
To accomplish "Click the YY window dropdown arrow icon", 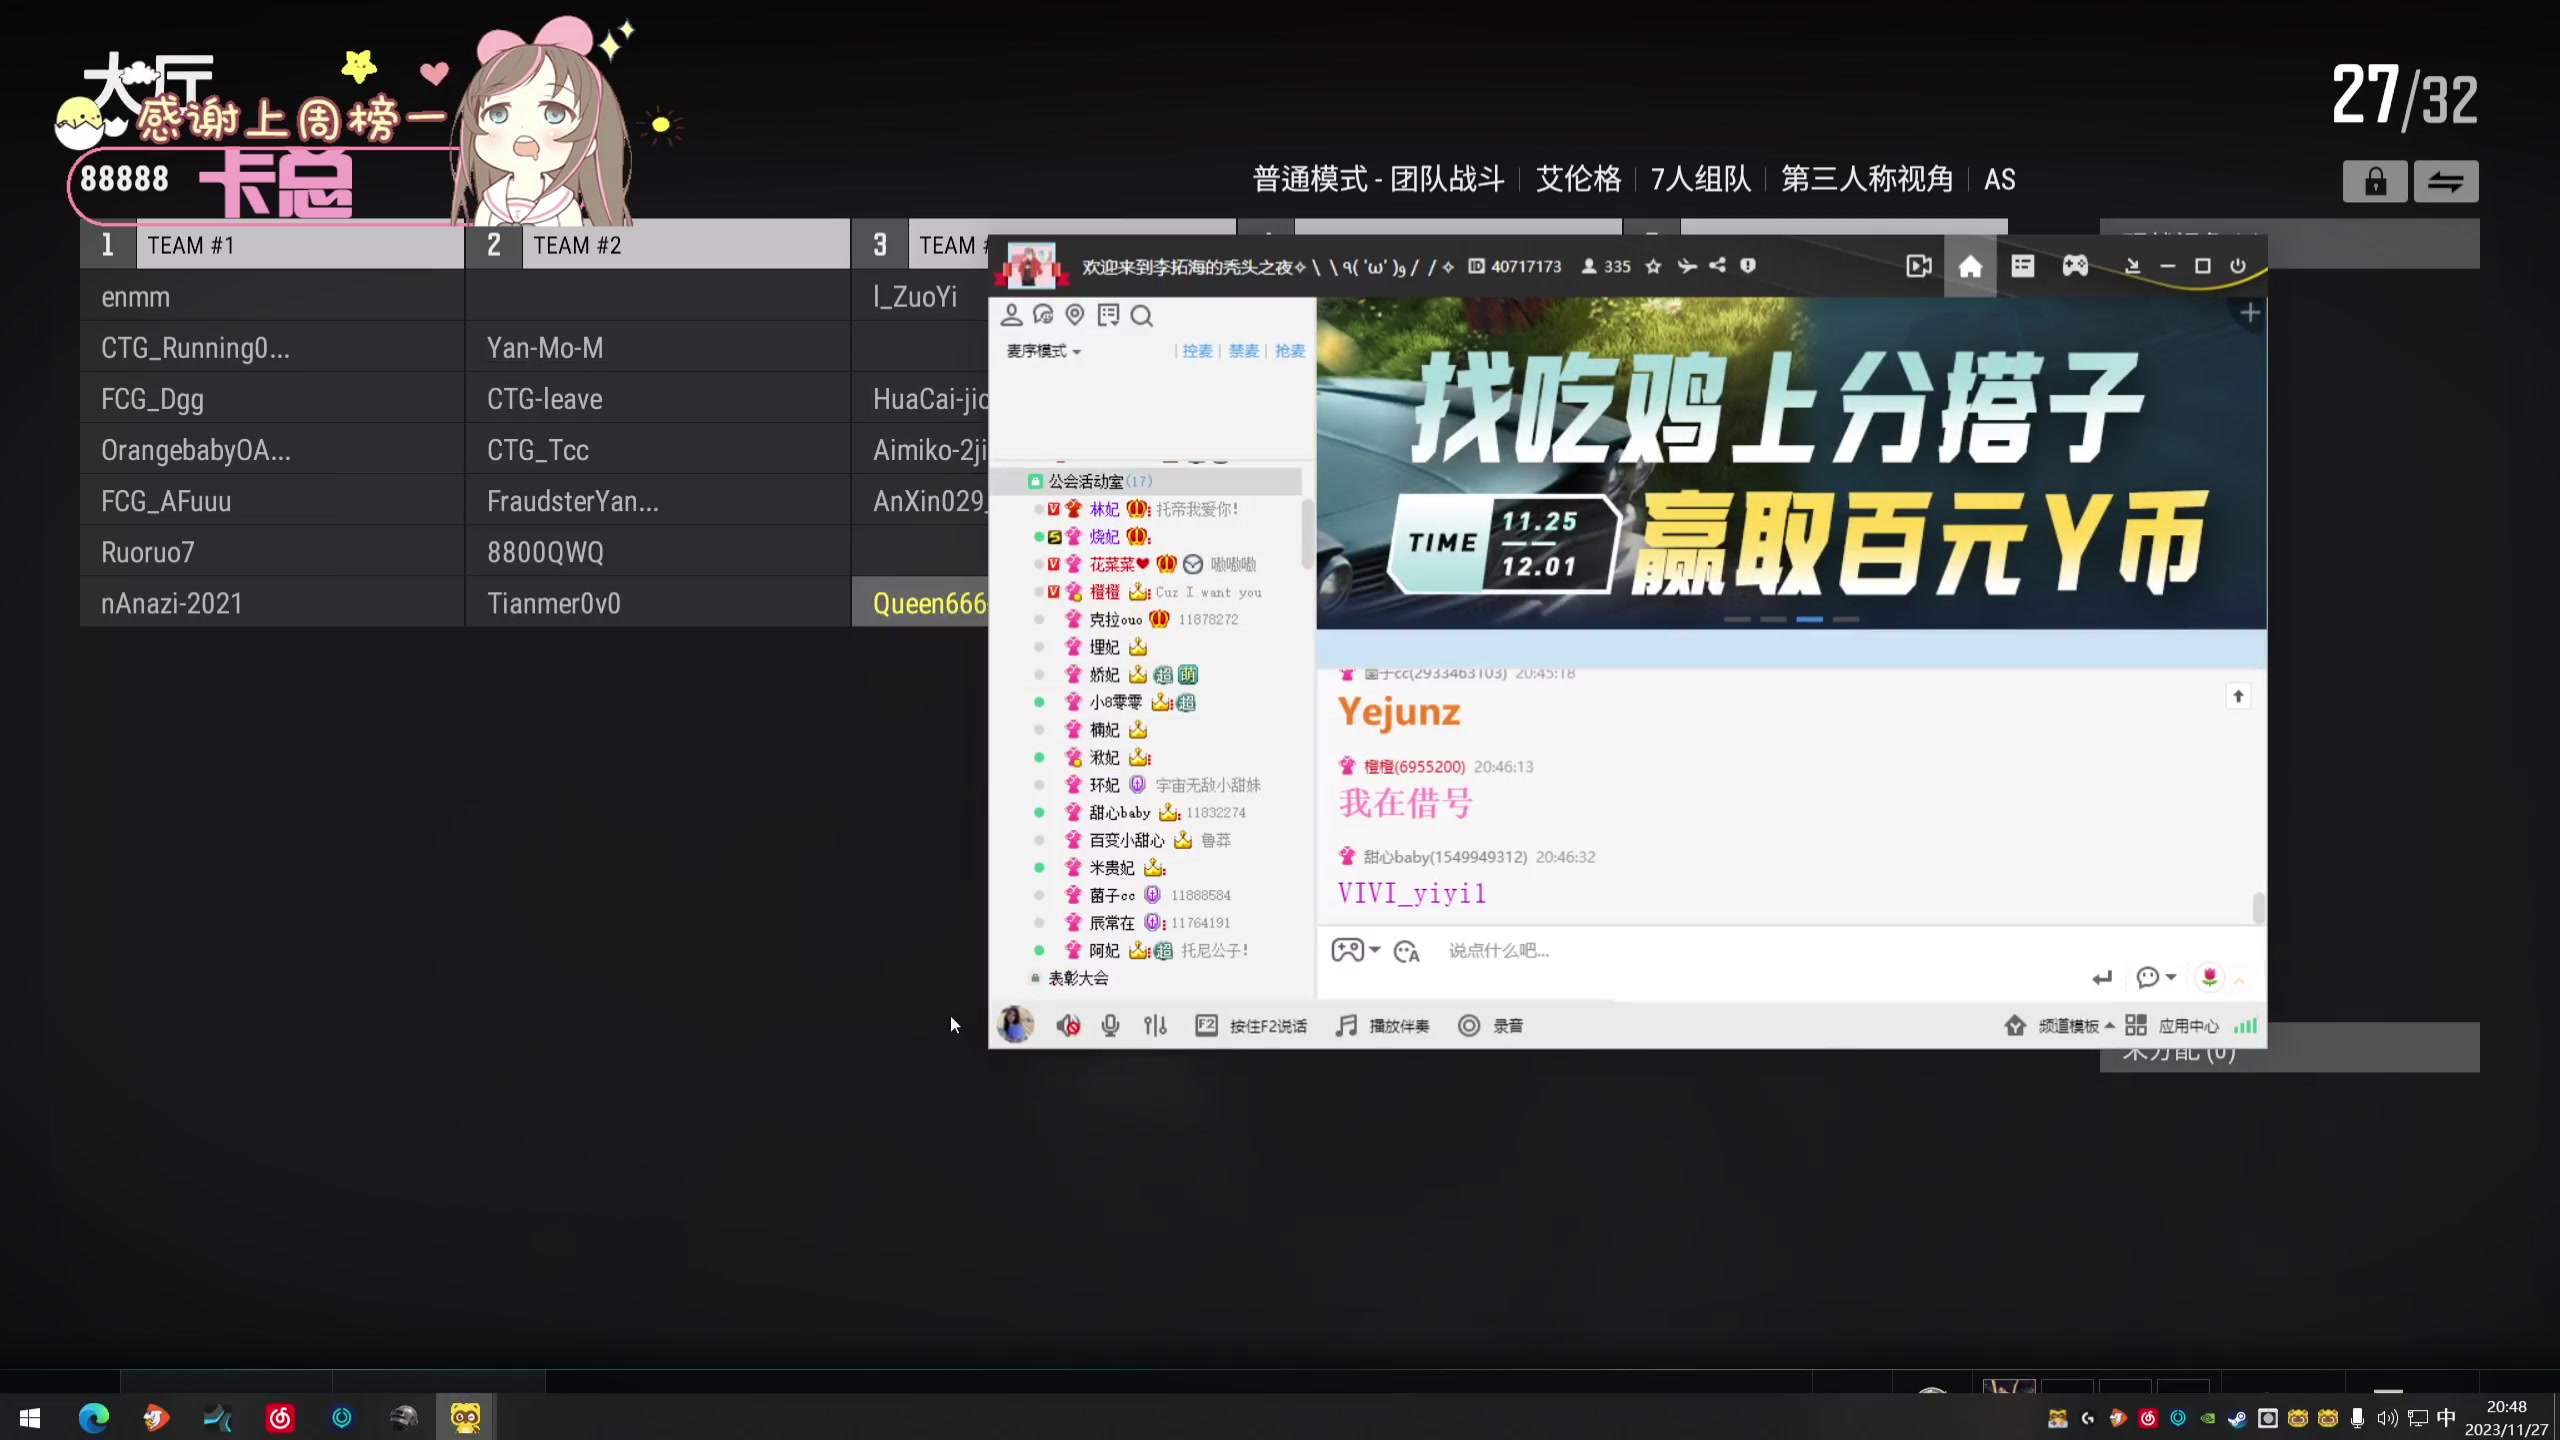I will point(2132,266).
